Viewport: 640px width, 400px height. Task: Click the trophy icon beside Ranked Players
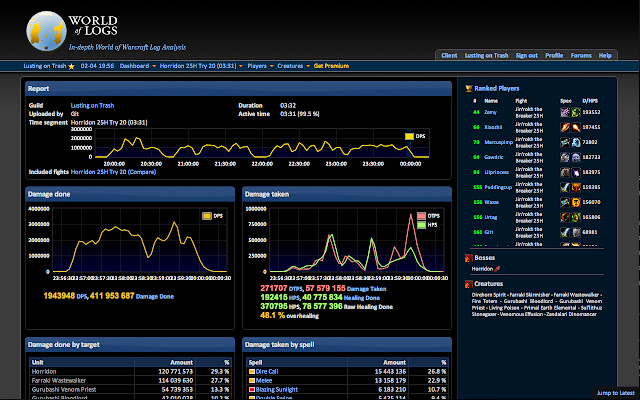point(469,88)
